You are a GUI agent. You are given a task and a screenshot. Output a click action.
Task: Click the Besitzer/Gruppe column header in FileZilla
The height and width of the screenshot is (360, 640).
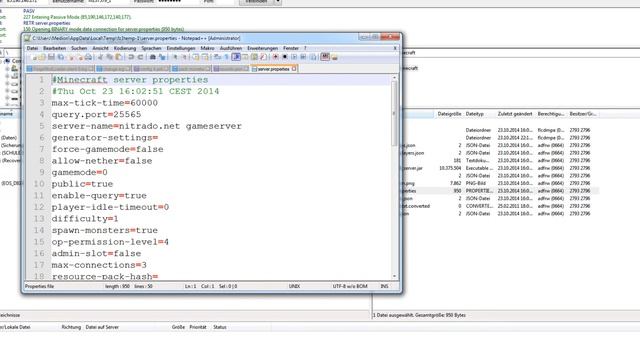(582, 114)
